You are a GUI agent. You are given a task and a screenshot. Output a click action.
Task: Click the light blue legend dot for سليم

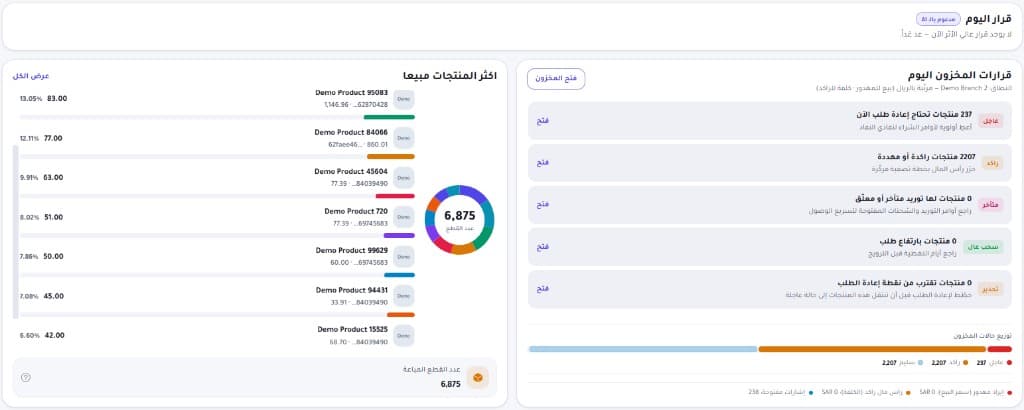point(921,362)
